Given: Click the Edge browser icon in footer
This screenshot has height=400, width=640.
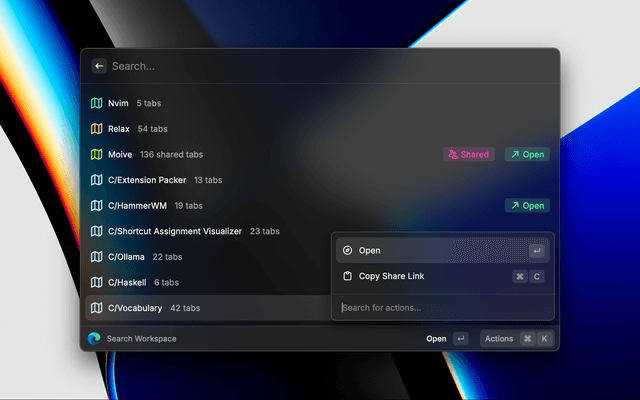Looking at the screenshot, I should 94,339.
